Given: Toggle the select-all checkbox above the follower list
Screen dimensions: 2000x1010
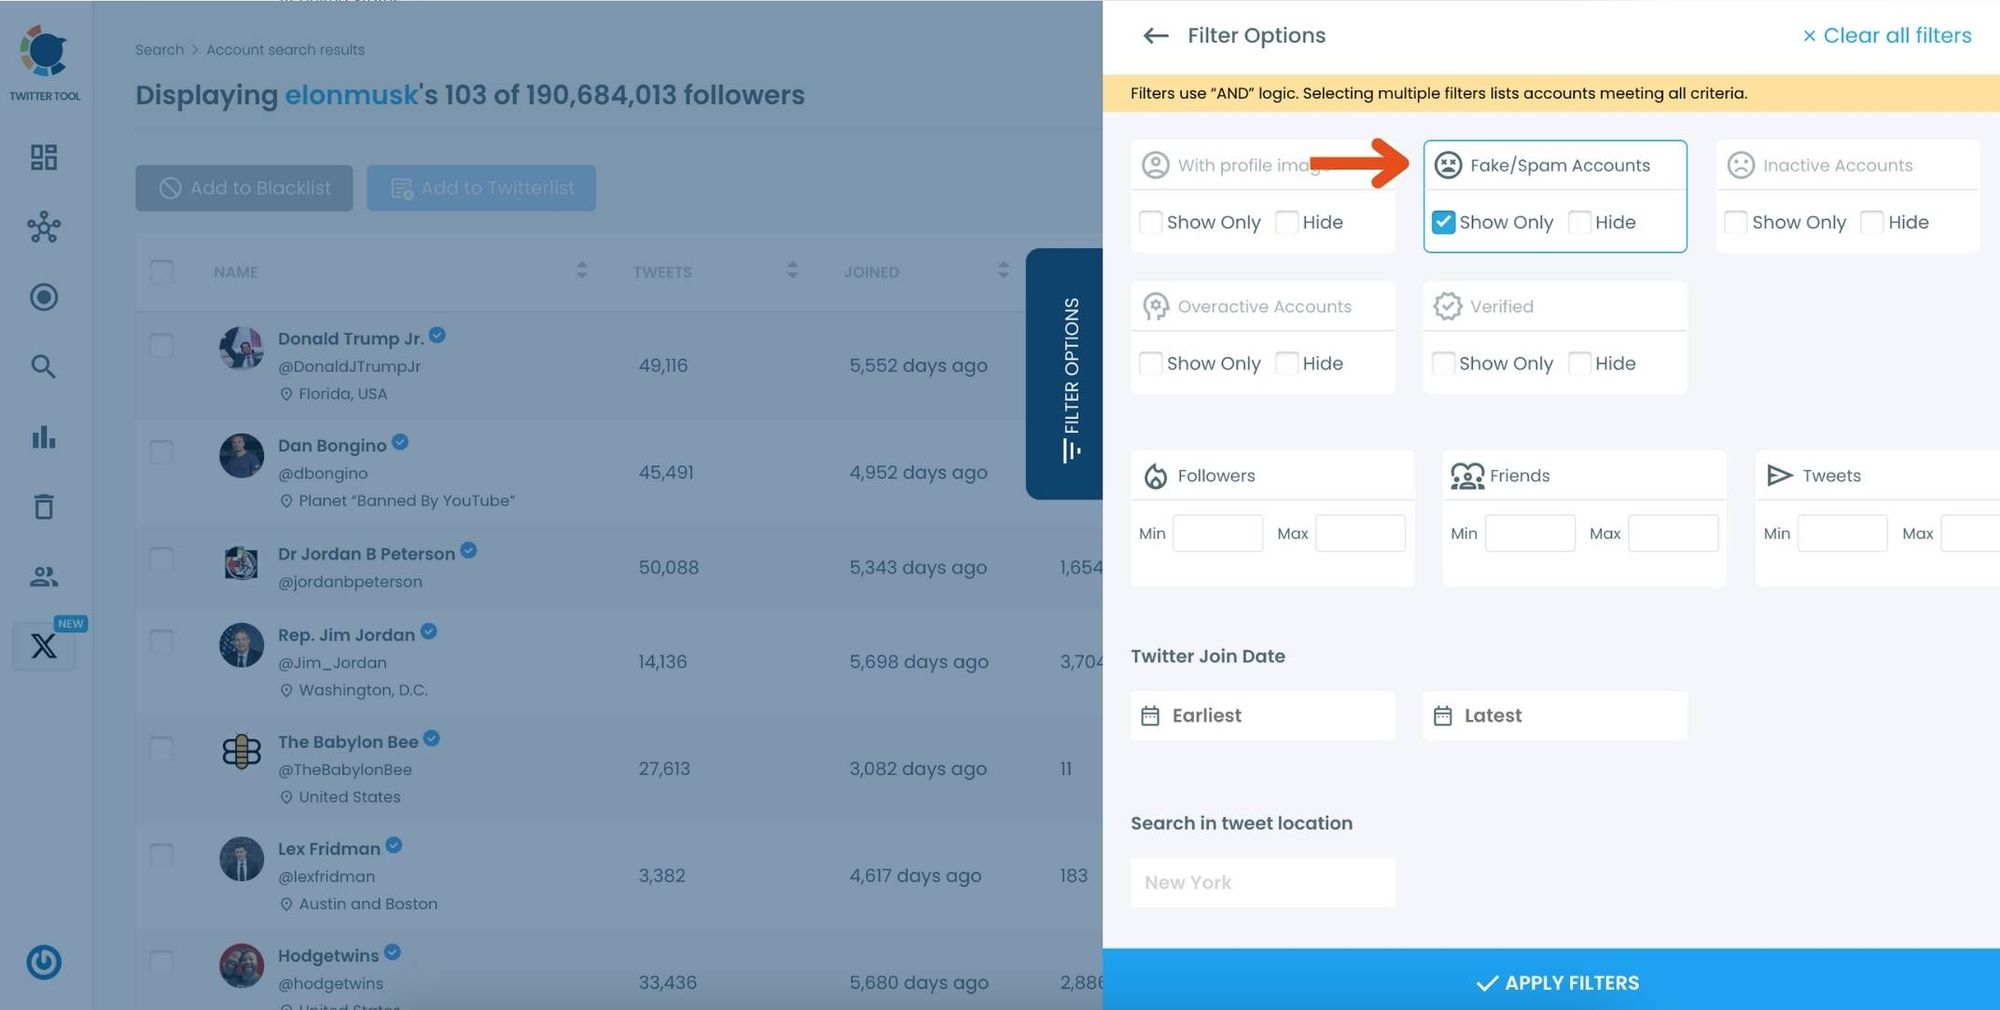Looking at the screenshot, I should [161, 271].
